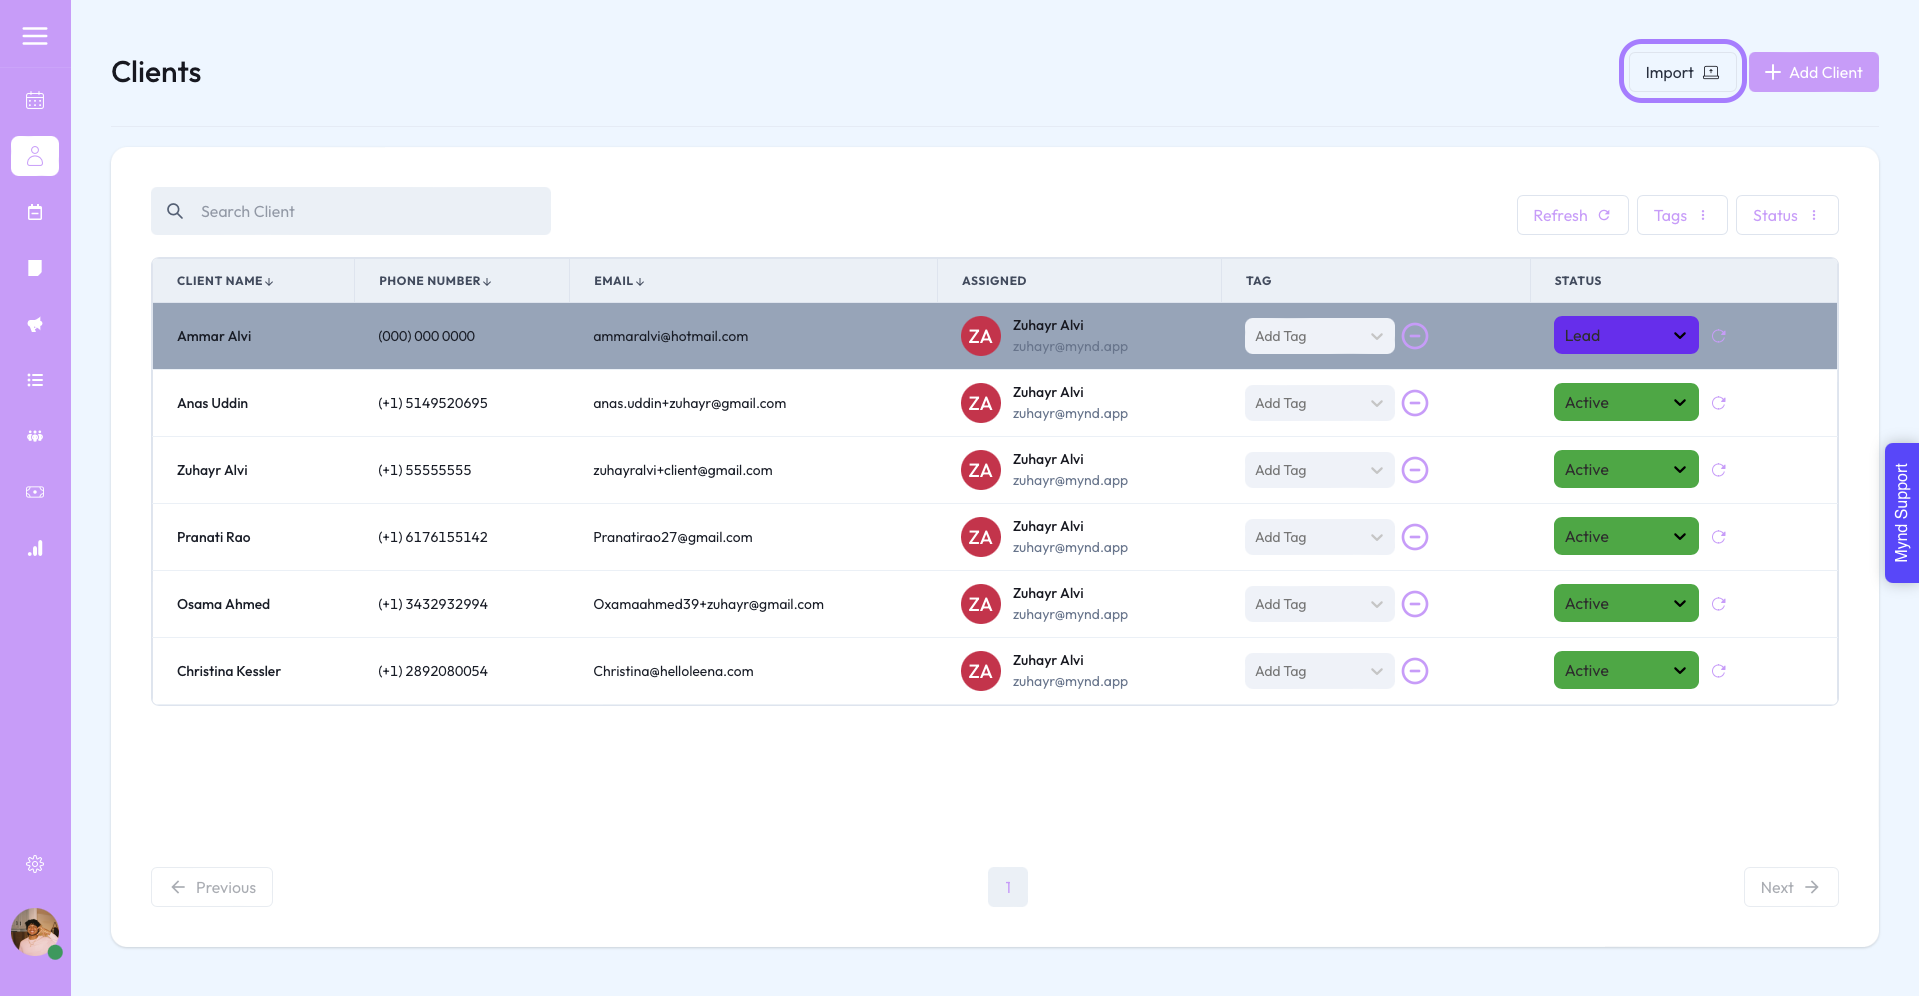Open the group members sidebar icon
This screenshot has width=1919, height=996.
[x=35, y=436]
